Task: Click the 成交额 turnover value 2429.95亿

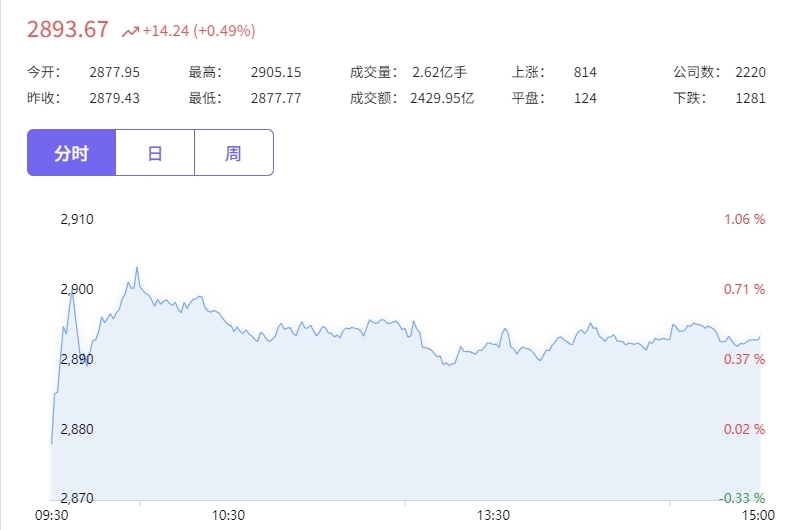Action: [442, 98]
